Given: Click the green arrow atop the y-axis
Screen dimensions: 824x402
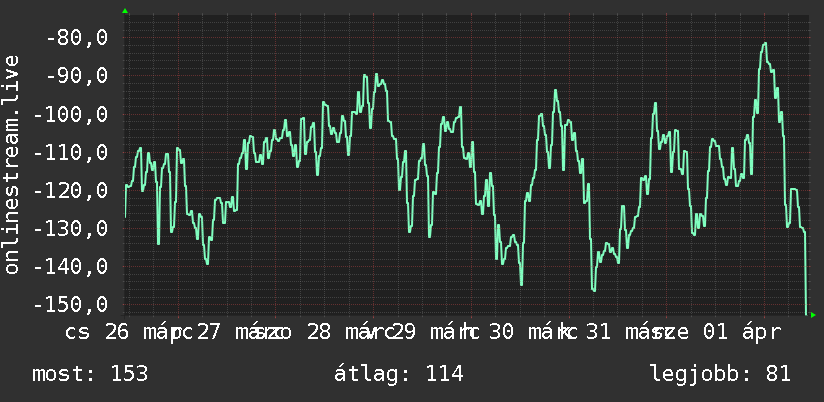Looking at the screenshot, I should 125,11.
